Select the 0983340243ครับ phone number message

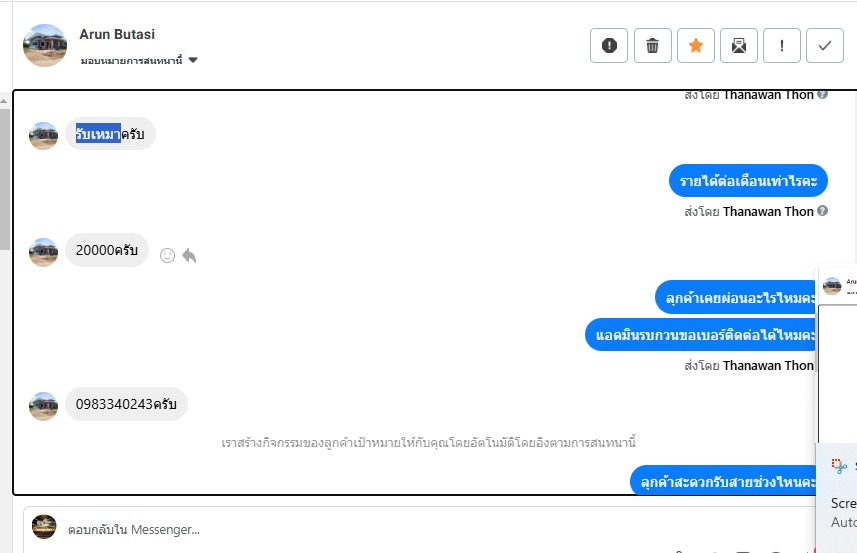pos(126,404)
